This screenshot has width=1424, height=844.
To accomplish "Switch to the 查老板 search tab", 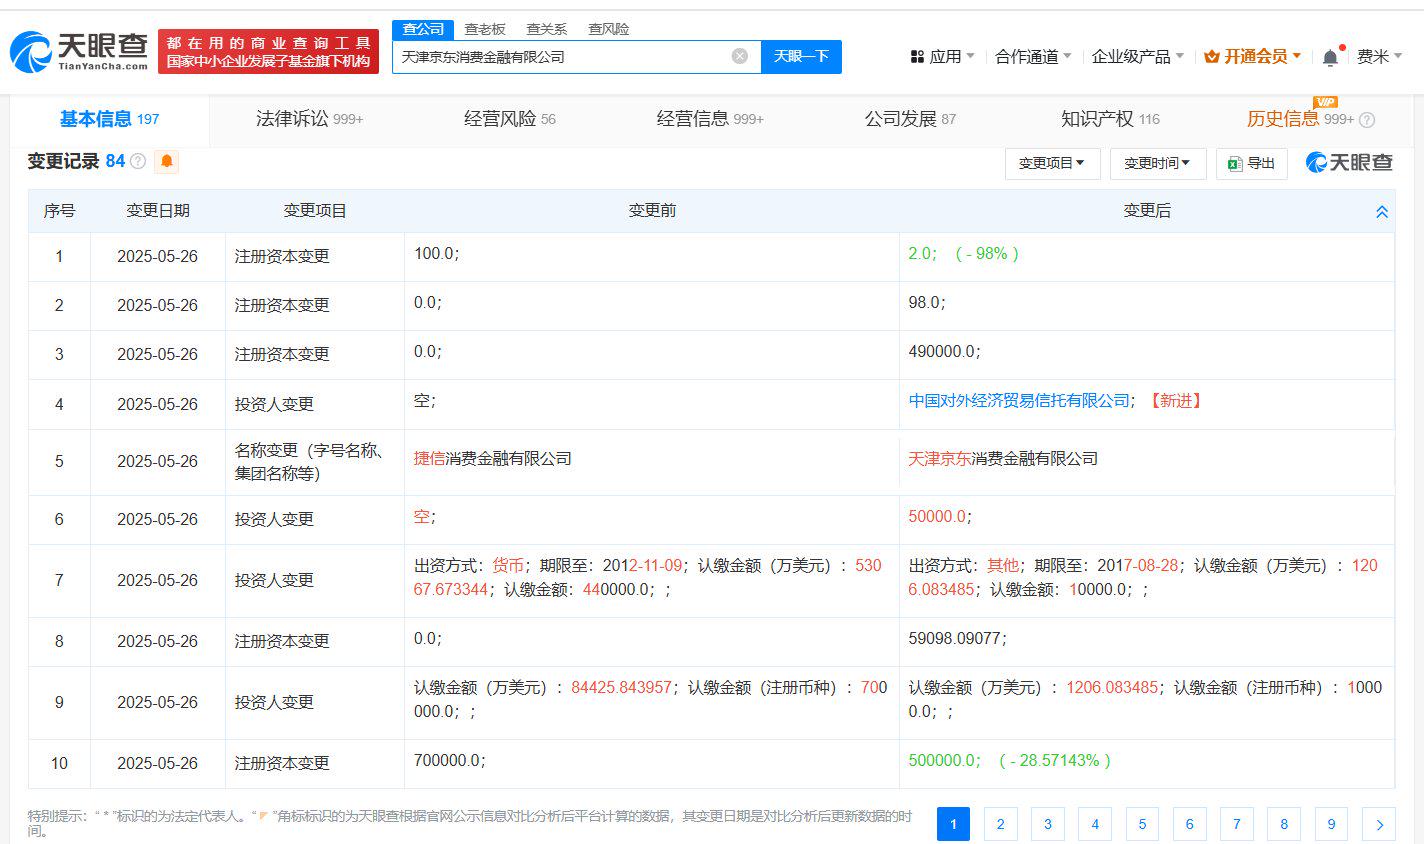I will [x=484, y=29].
